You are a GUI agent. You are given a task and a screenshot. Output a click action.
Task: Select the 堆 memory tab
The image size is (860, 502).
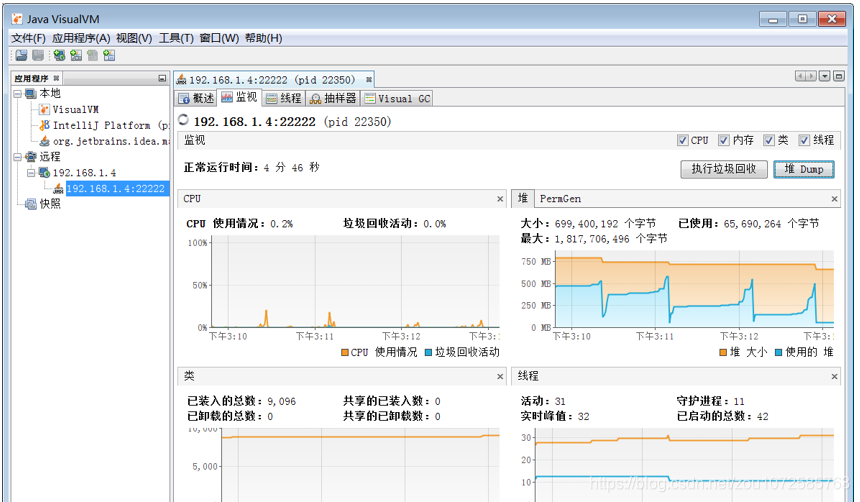click(523, 199)
